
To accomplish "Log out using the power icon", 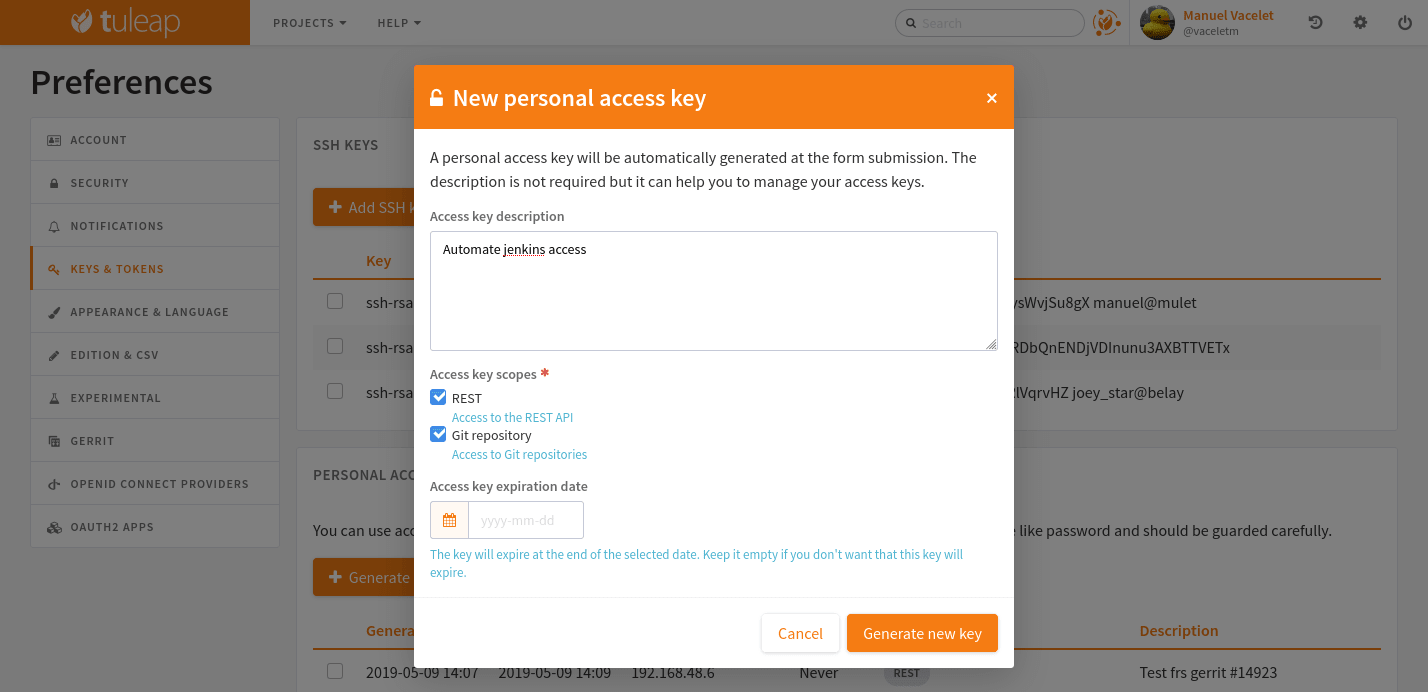I will [x=1404, y=22].
